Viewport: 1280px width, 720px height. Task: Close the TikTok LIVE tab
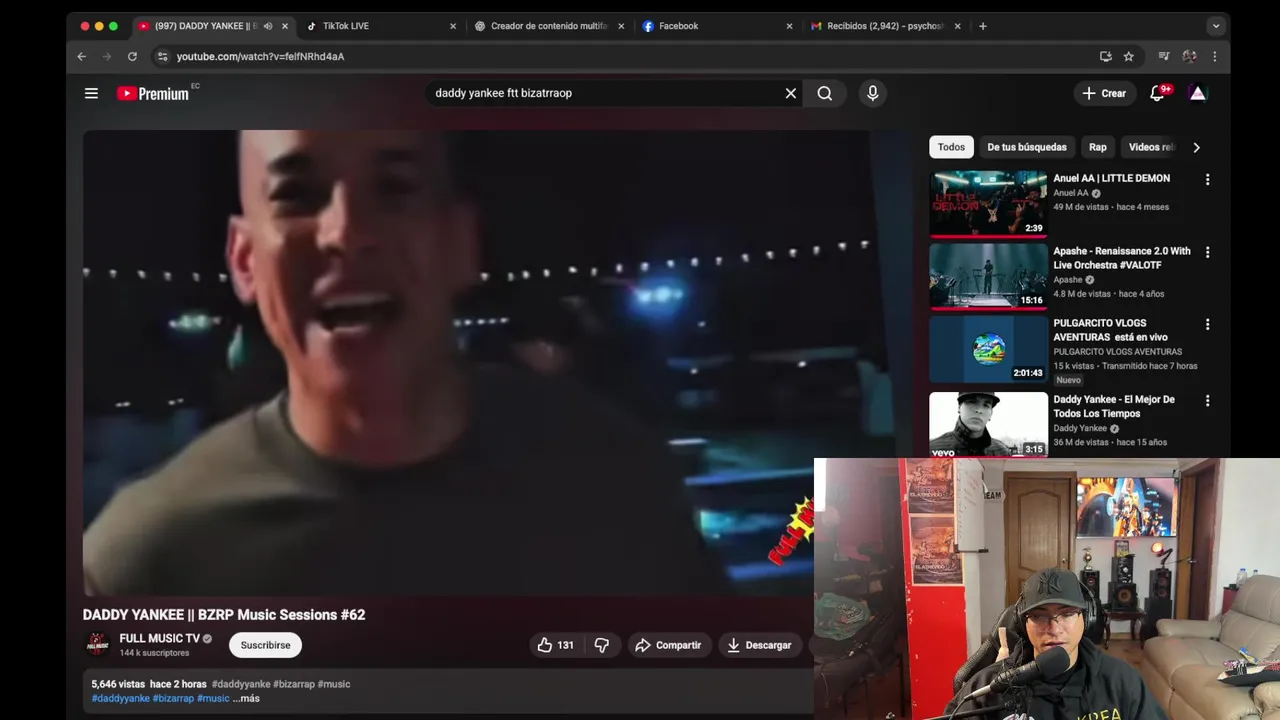(x=453, y=26)
